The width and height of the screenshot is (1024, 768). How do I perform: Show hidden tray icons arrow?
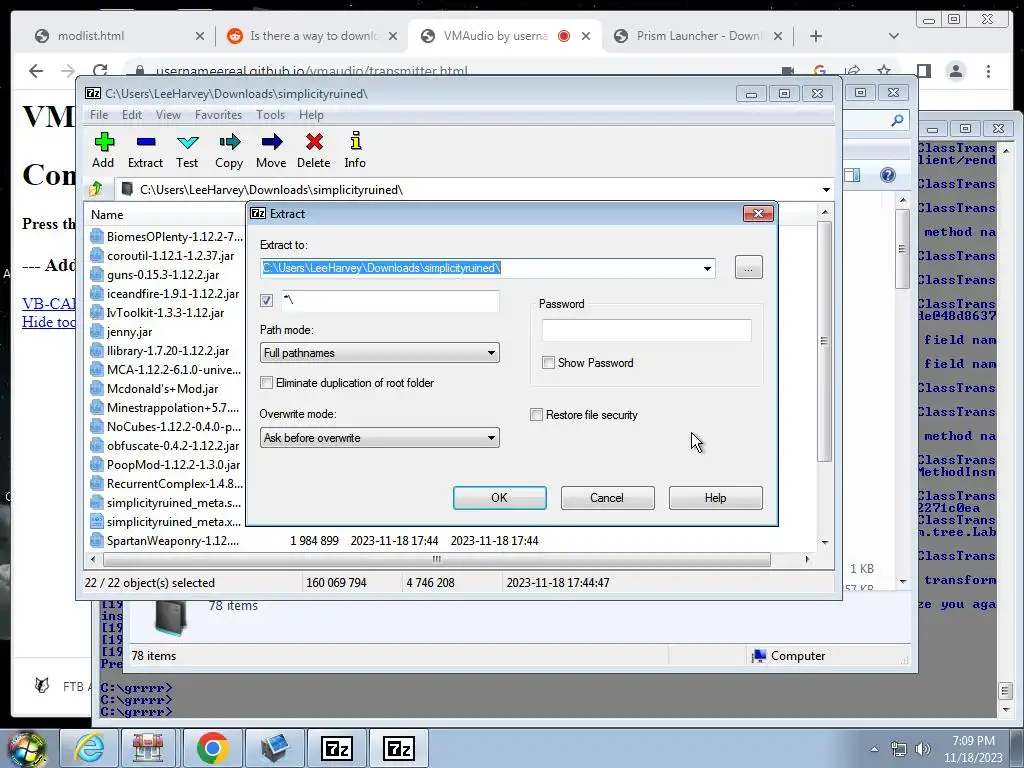[x=874, y=750]
